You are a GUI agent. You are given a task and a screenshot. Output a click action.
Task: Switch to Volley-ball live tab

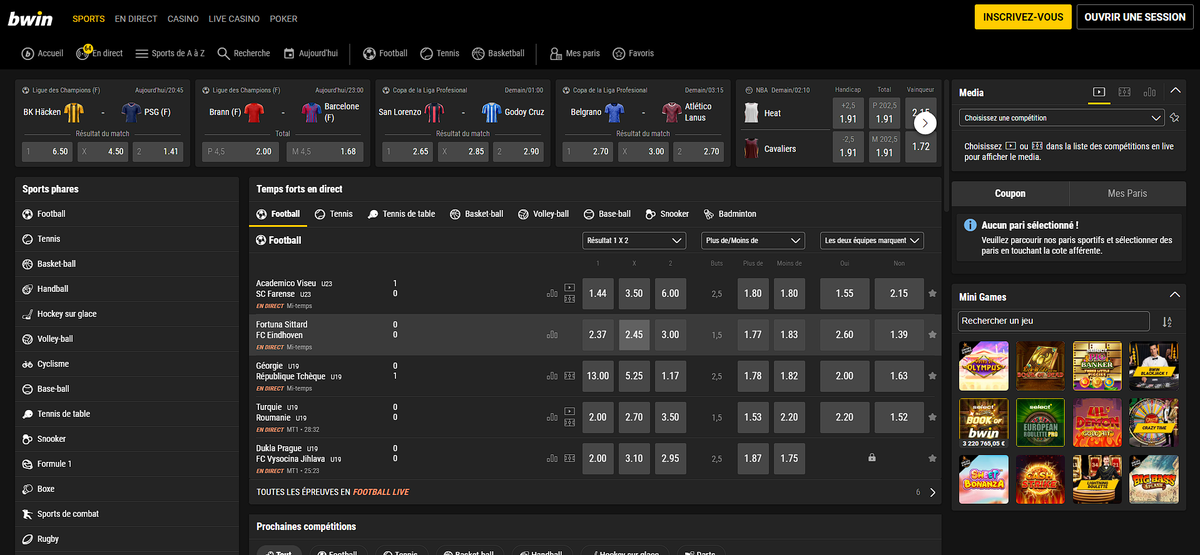pyautogui.click(x=543, y=214)
